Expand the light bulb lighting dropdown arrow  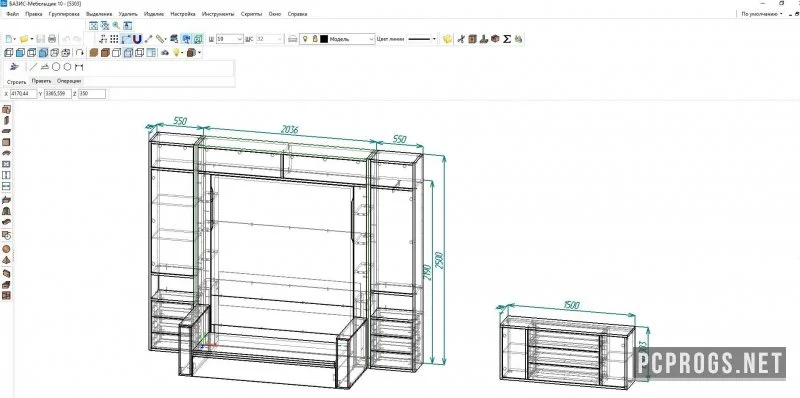coord(182,53)
